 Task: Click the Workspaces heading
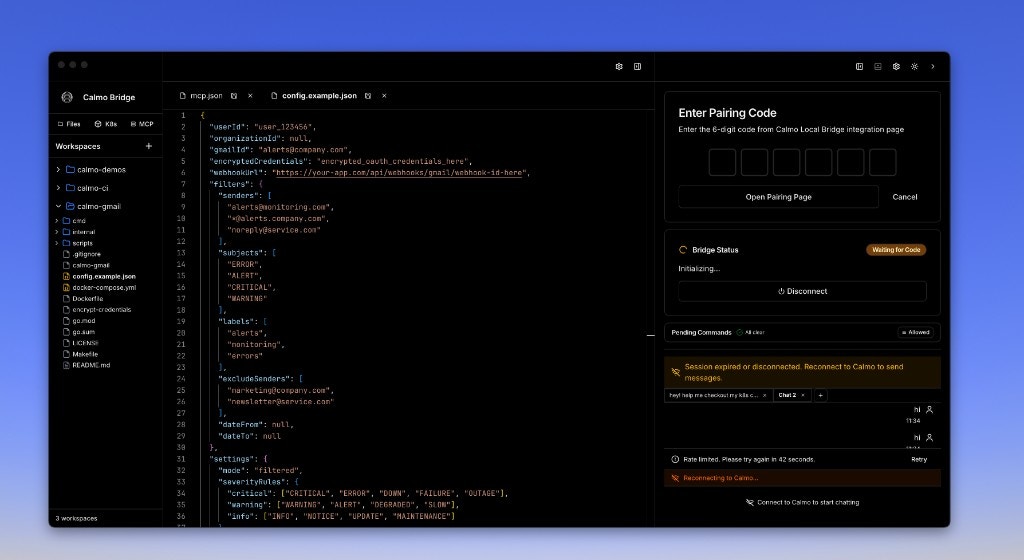click(x=78, y=147)
